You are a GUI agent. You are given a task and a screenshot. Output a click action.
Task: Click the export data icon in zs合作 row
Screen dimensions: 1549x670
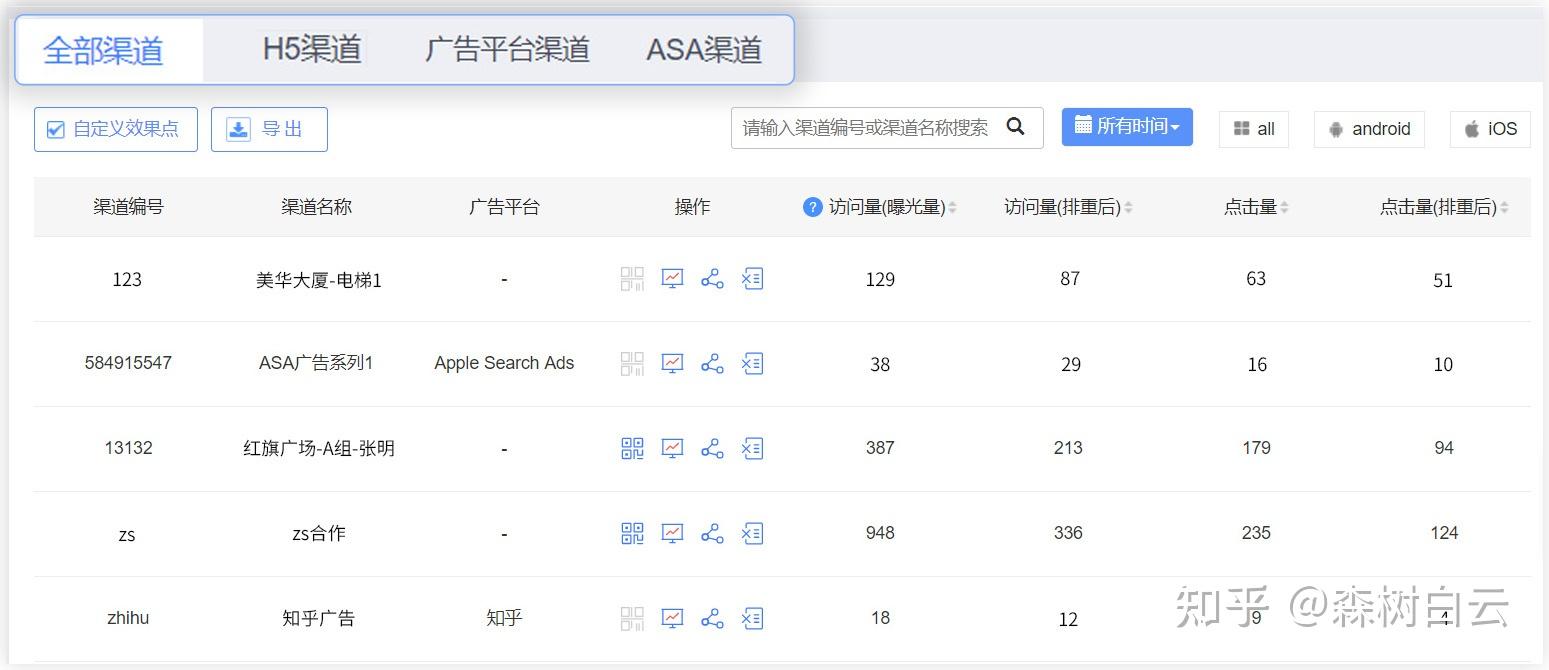click(x=752, y=533)
